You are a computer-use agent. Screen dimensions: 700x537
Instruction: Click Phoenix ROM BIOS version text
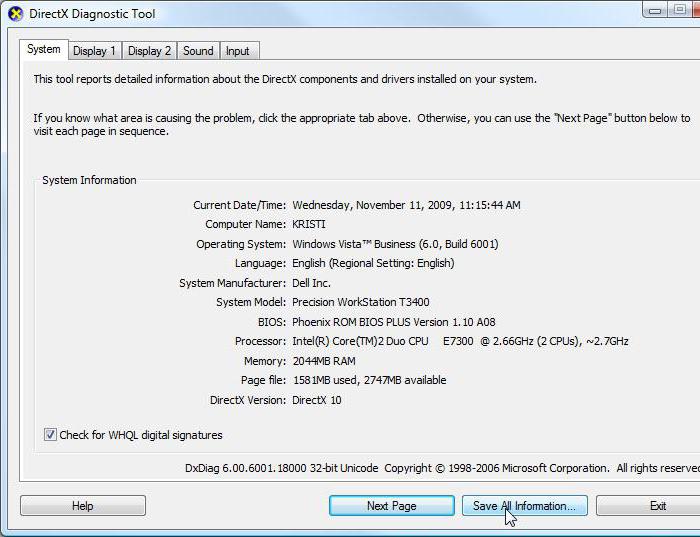394,322
